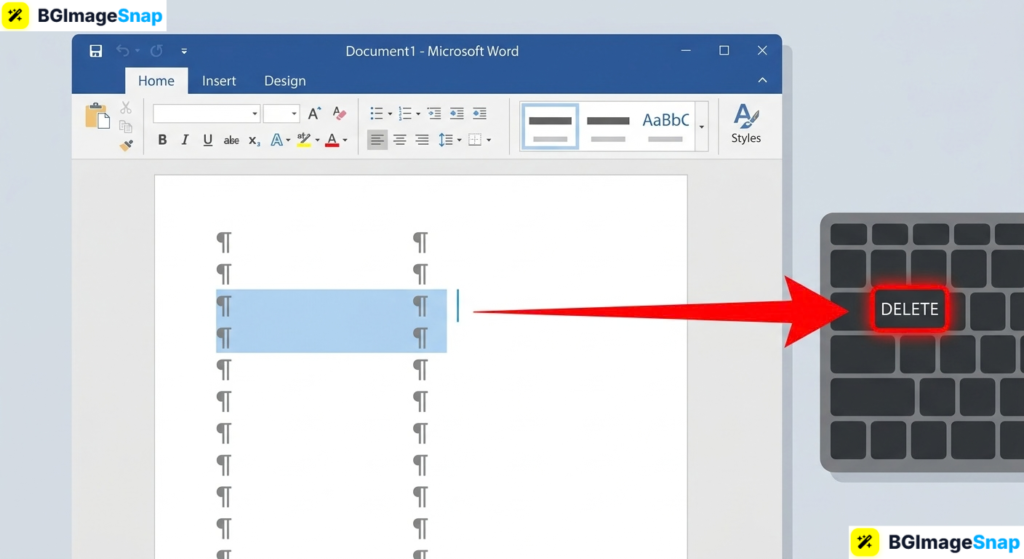The image size is (1024, 559).
Task: Open the Styles pane button
Action: (x=746, y=124)
